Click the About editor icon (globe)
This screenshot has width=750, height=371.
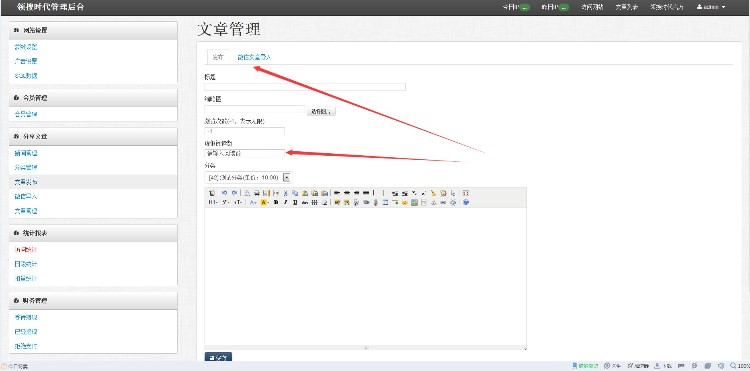(465, 202)
